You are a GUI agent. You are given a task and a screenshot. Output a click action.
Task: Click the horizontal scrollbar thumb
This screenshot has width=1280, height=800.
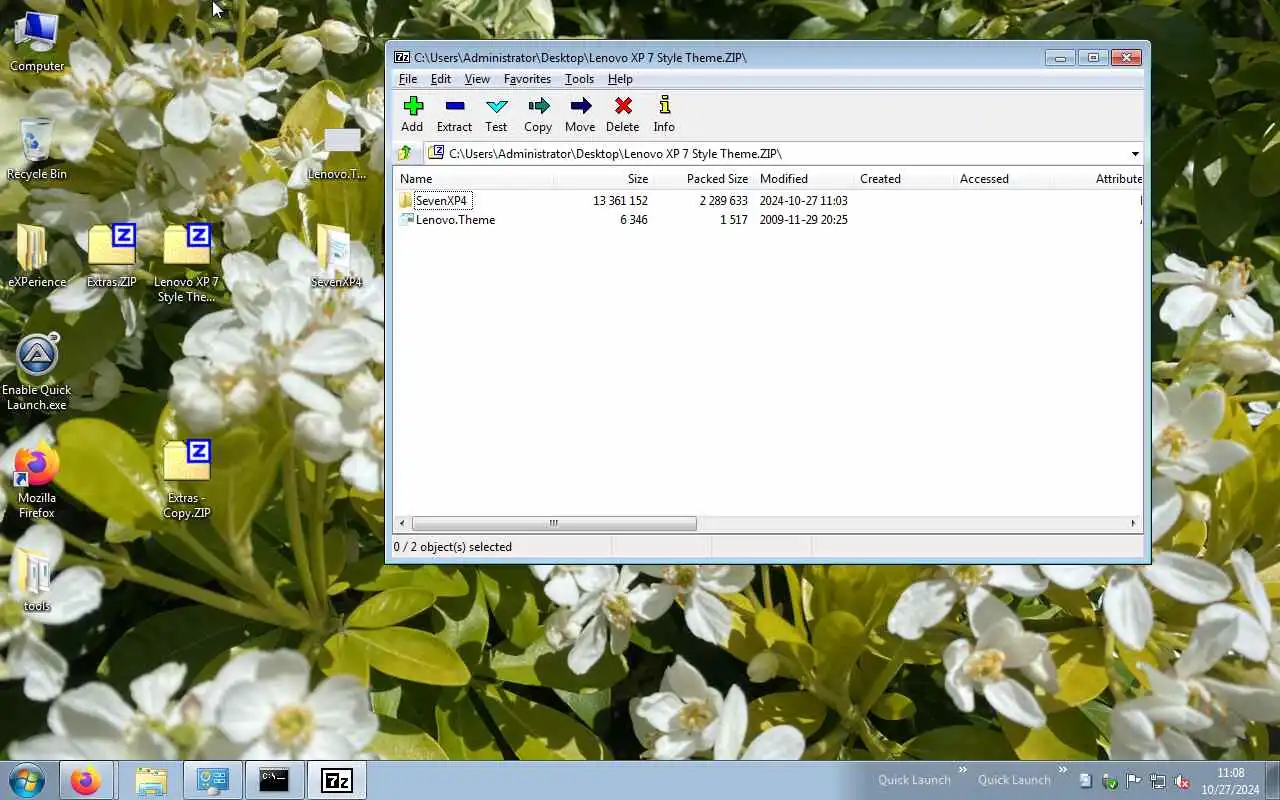(x=554, y=523)
